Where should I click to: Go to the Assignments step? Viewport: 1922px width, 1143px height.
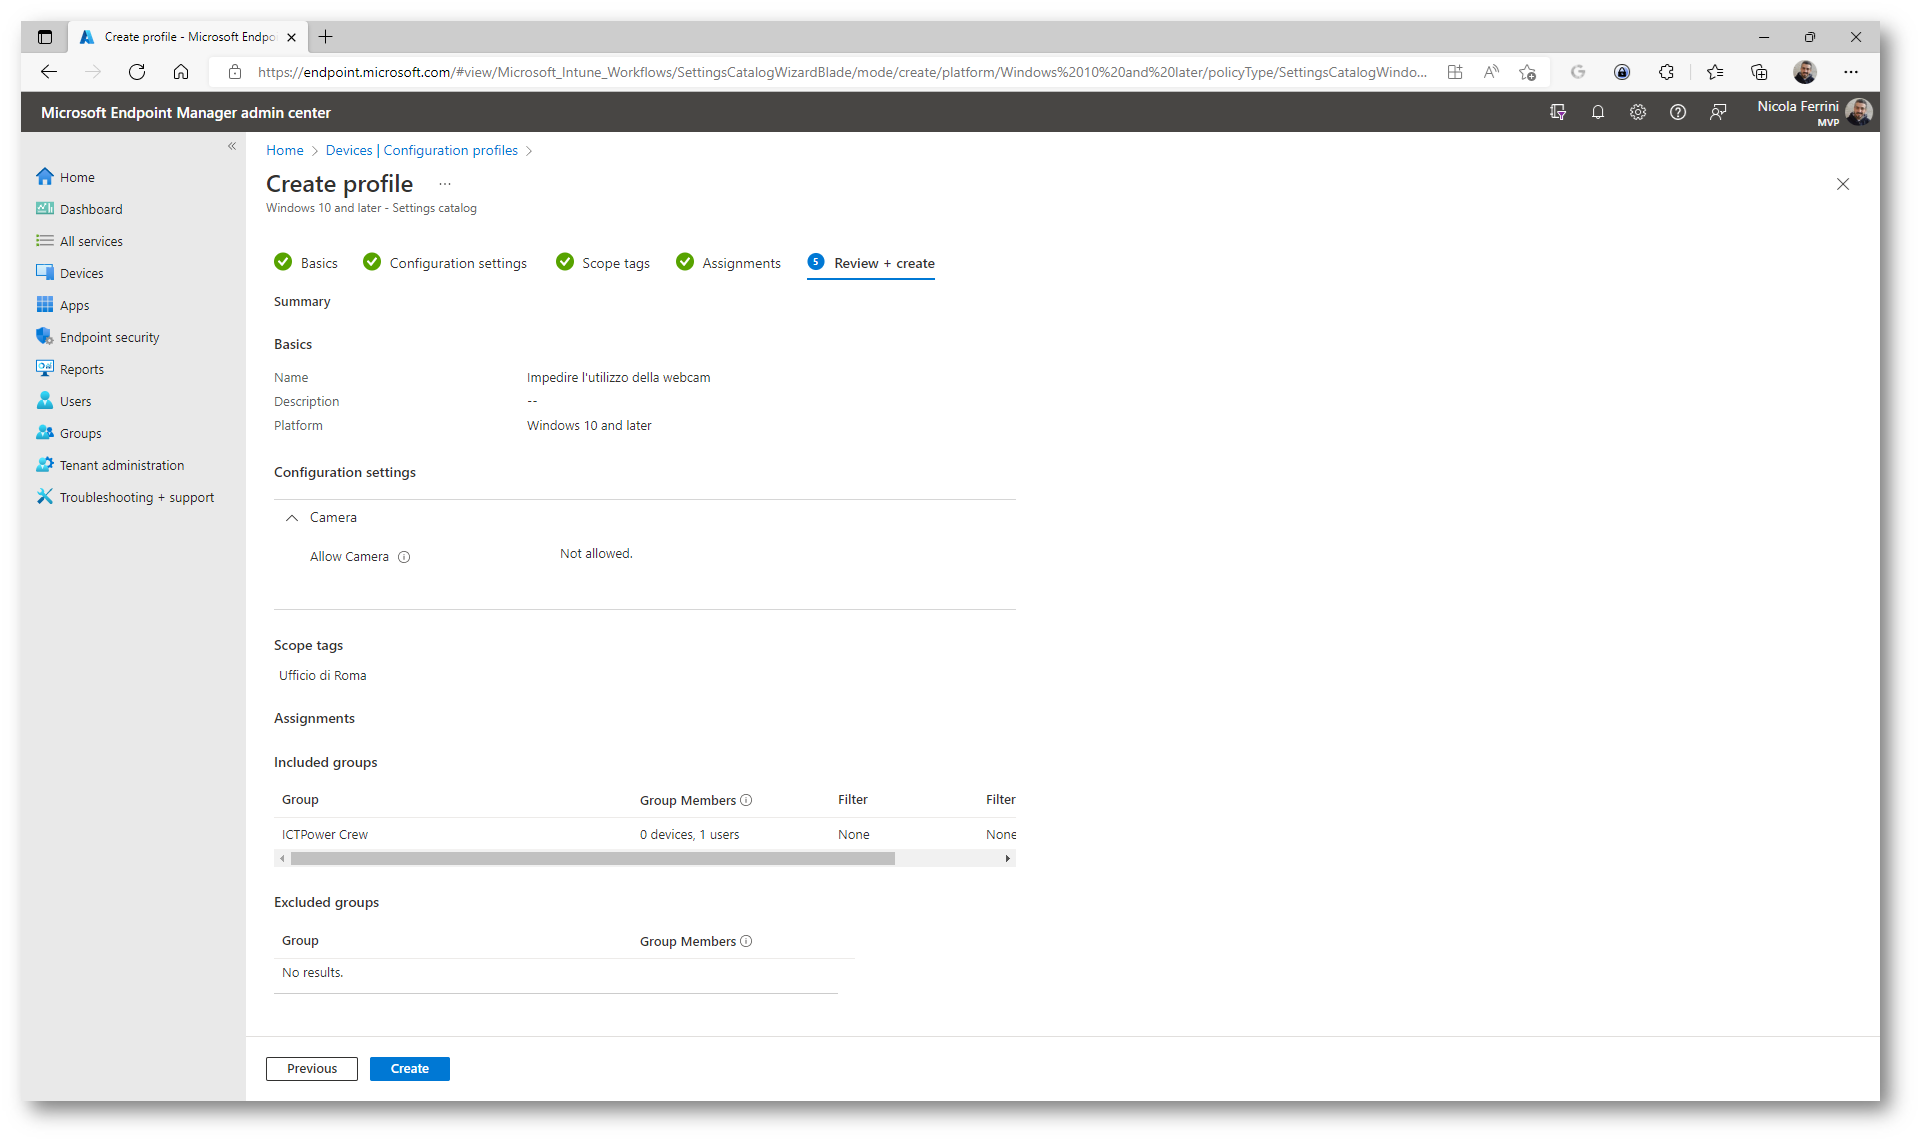(728, 263)
